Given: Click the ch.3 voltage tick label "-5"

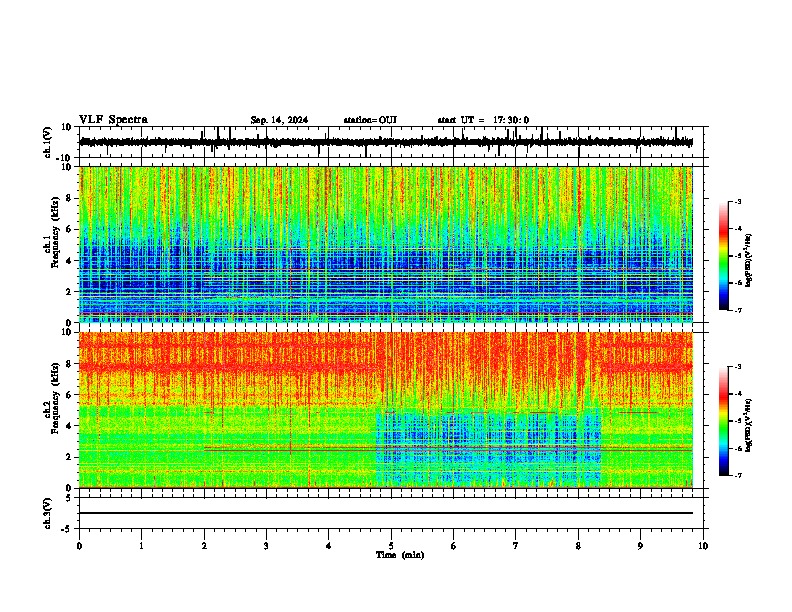Looking at the screenshot, I should tap(67, 529).
